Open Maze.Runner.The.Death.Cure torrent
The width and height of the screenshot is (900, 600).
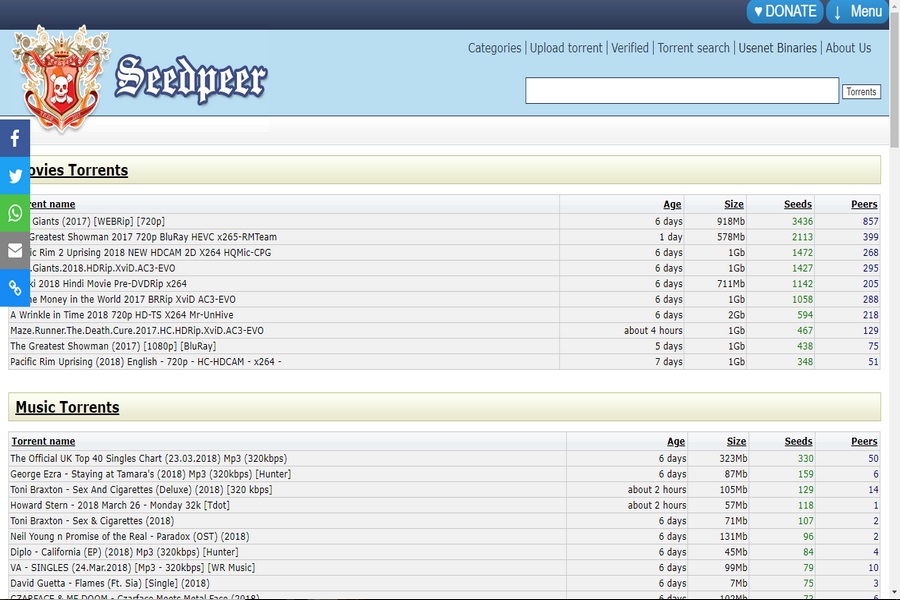tap(137, 331)
